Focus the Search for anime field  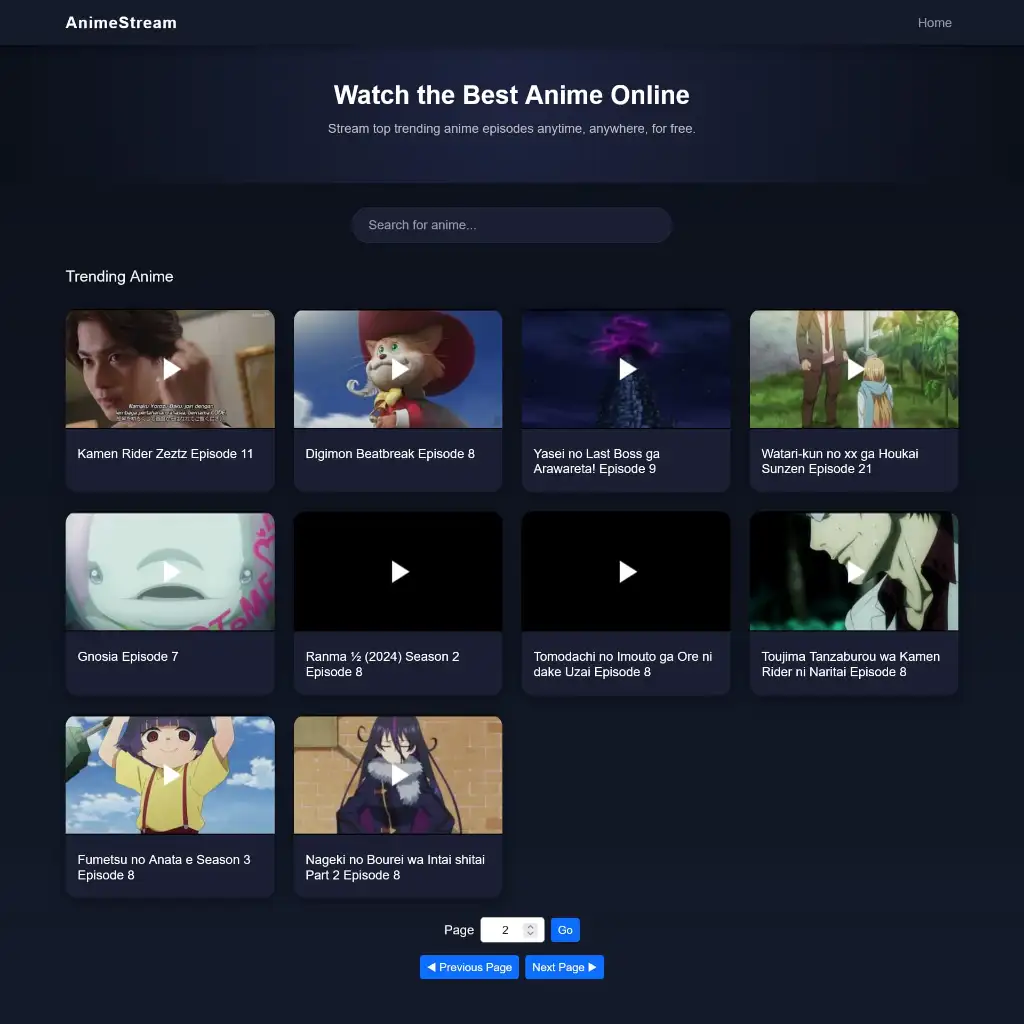pos(511,225)
